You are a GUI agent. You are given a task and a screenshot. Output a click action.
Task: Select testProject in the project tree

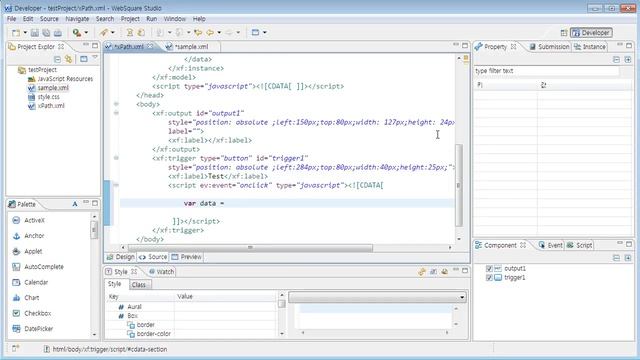tap(42, 70)
